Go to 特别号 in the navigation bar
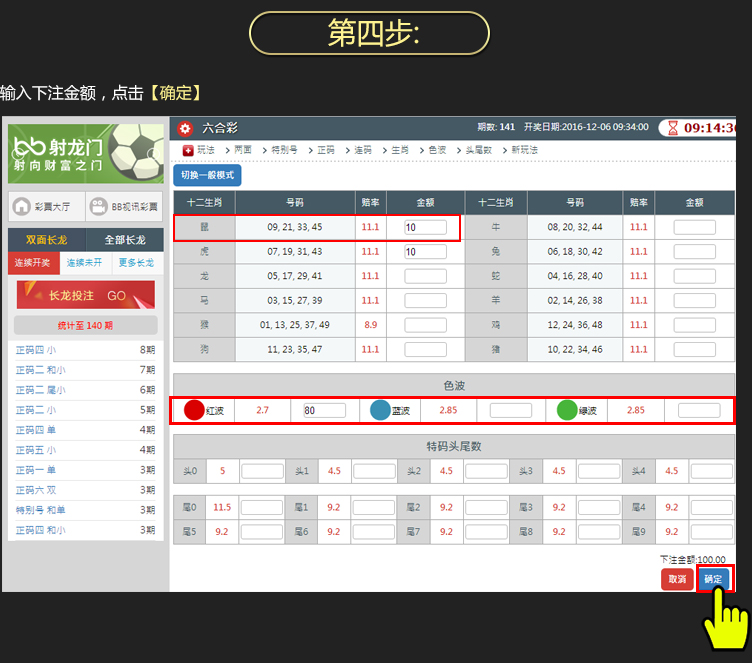 coord(284,150)
